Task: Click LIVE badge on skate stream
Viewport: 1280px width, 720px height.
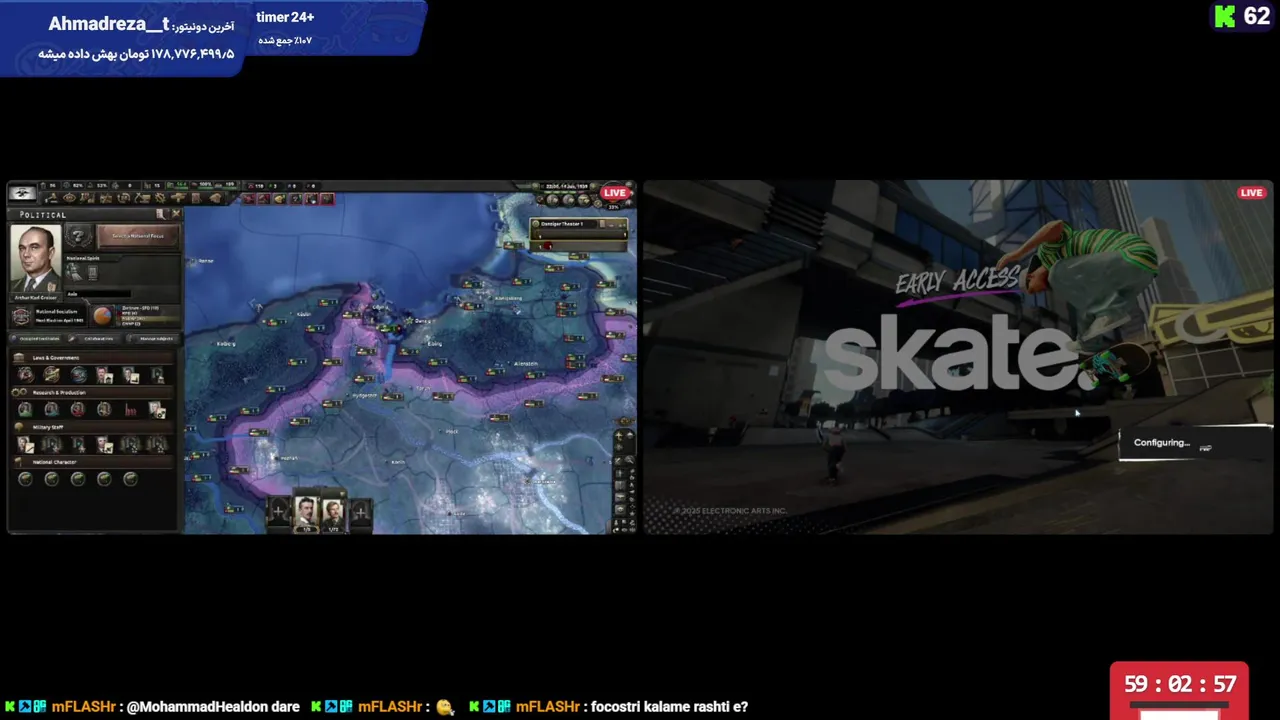Action: pos(1251,193)
